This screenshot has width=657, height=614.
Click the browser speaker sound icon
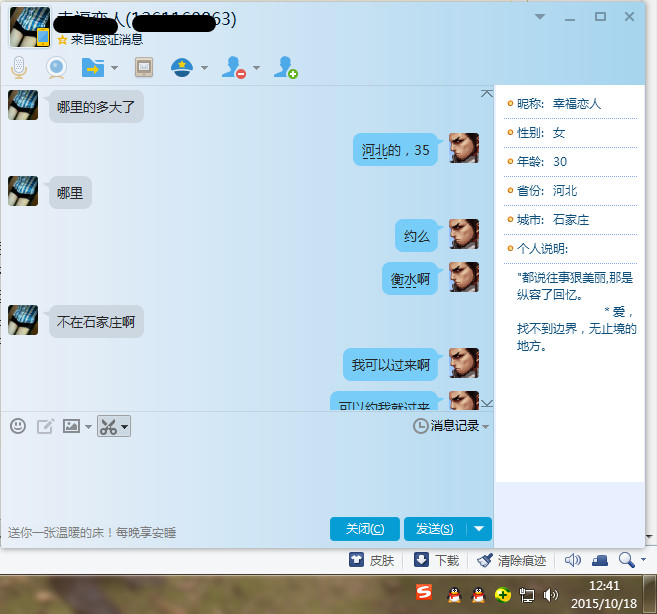coord(572,560)
